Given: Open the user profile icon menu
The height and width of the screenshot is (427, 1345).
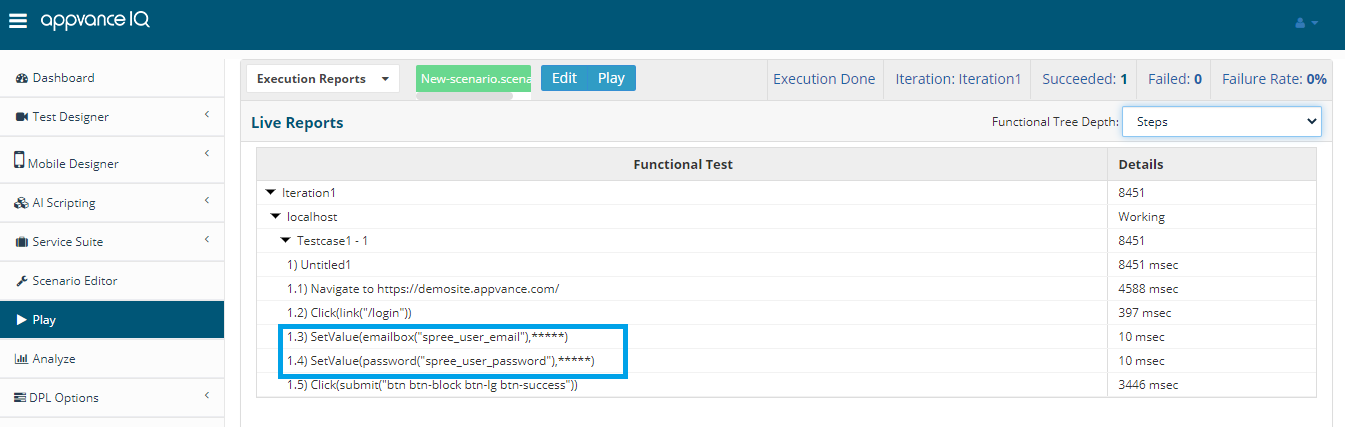Looking at the screenshot, I should 1307,22.
